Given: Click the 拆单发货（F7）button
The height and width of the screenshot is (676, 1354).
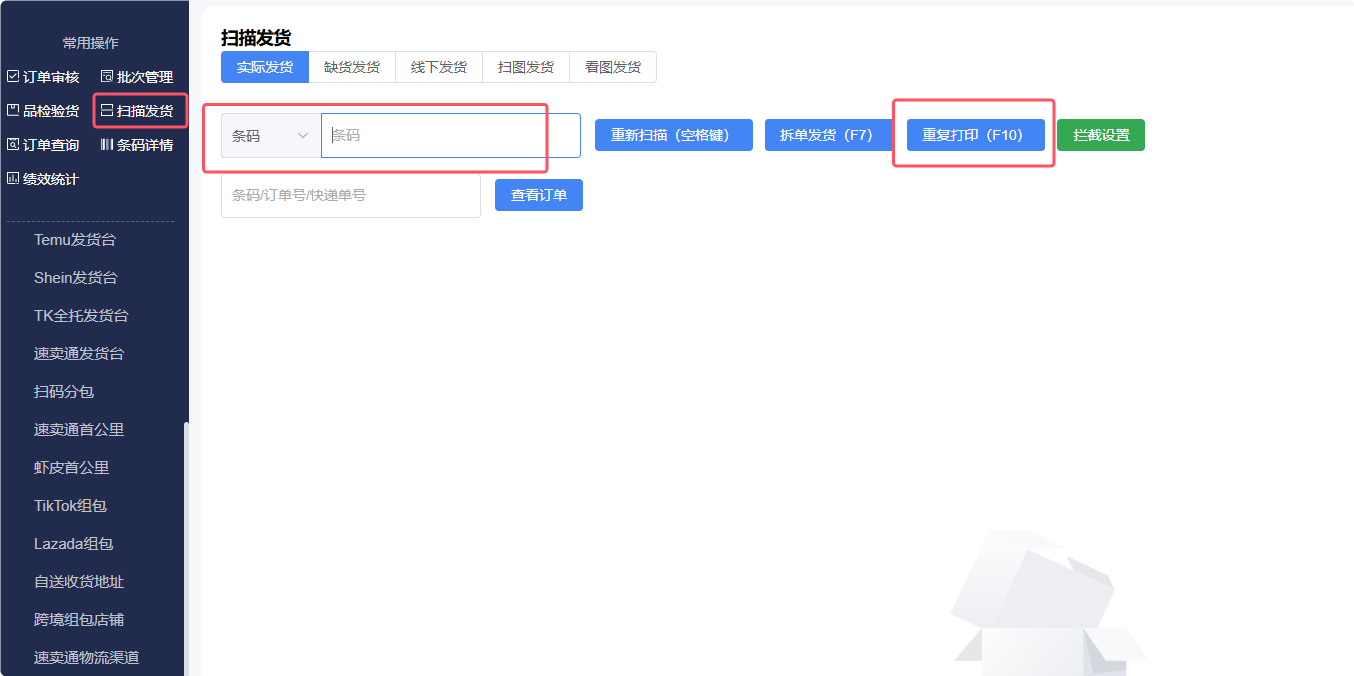Looking at the screenshot, I should click(827, 135).
